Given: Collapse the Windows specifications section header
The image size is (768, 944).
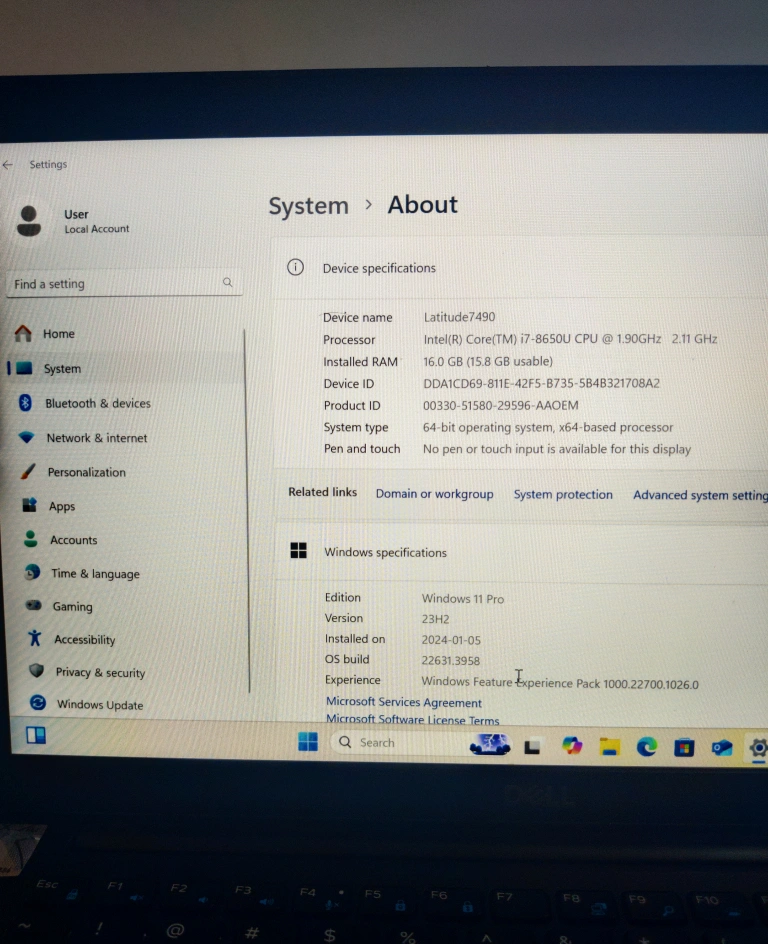Looking at the screenshot, I should pos(522,552).
